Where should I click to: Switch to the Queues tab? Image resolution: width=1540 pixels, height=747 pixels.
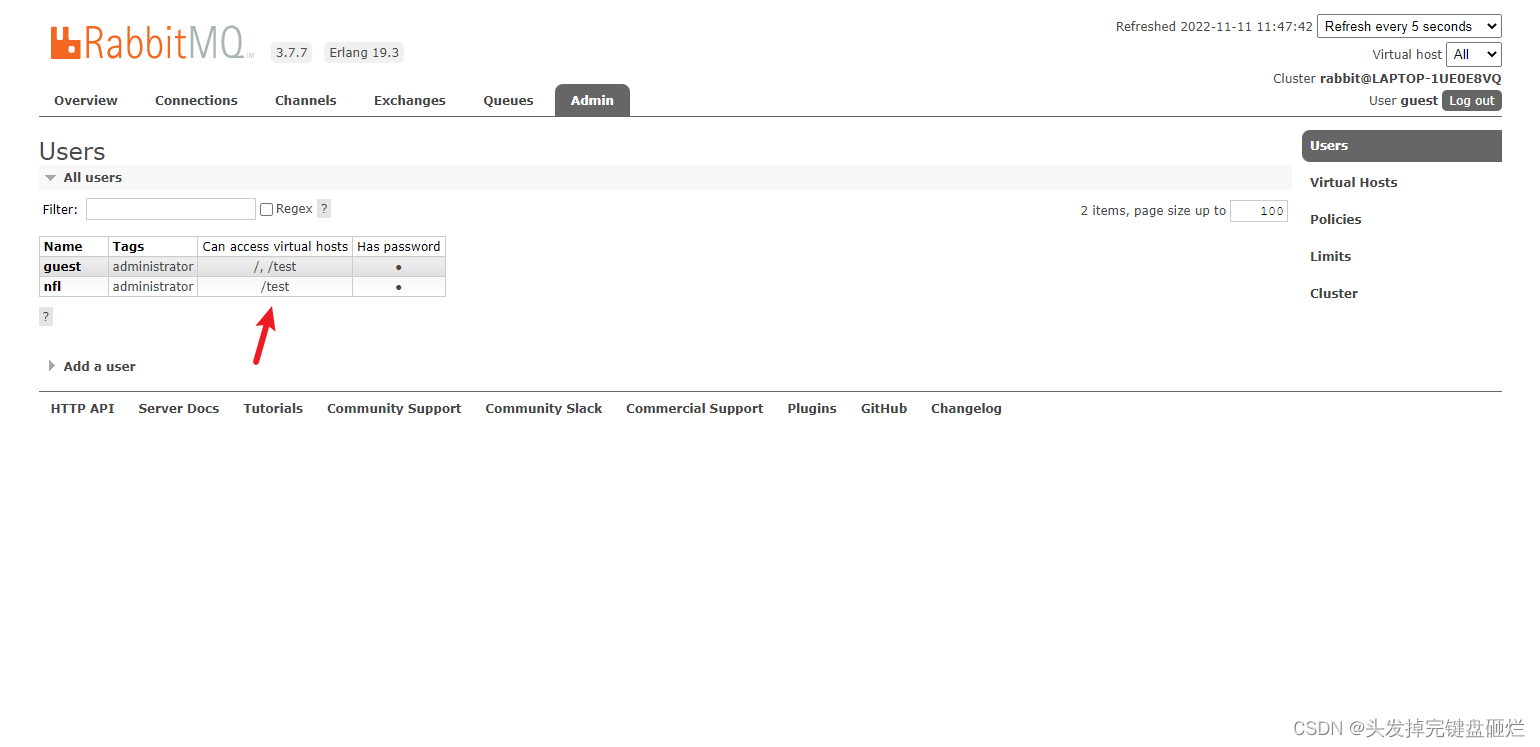tap(508, 100)
